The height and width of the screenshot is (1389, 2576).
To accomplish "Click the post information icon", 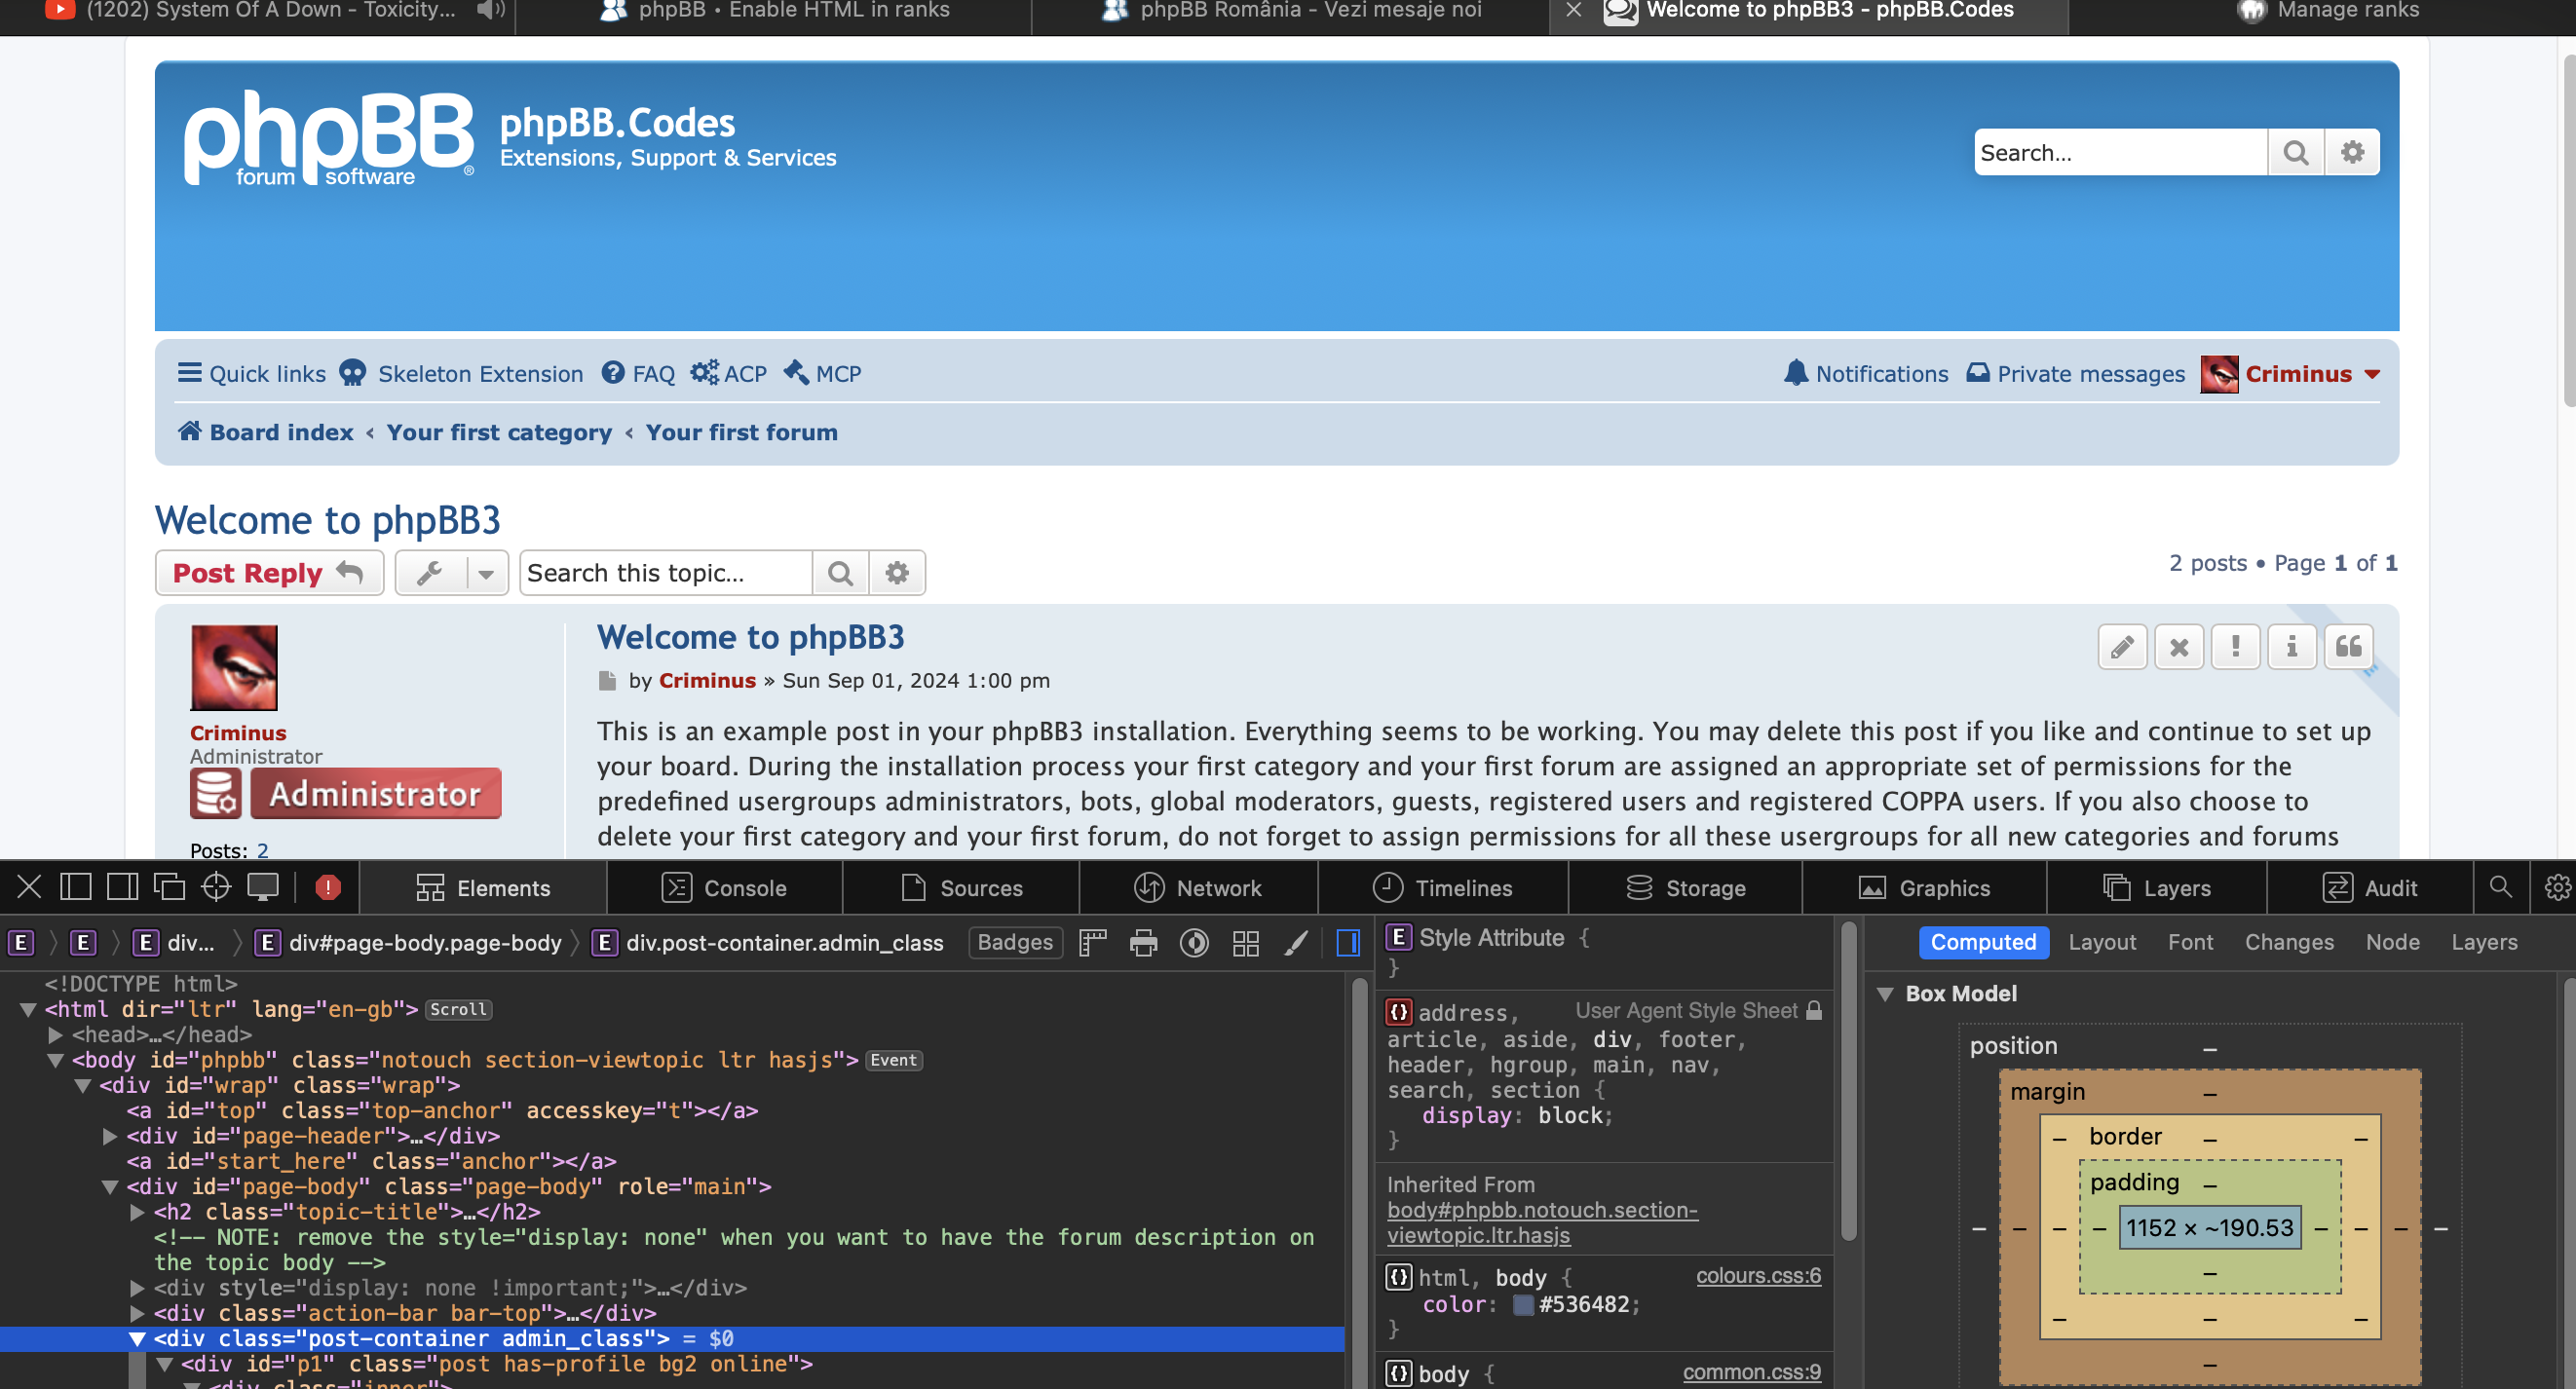I will [x=2292, y=647].
